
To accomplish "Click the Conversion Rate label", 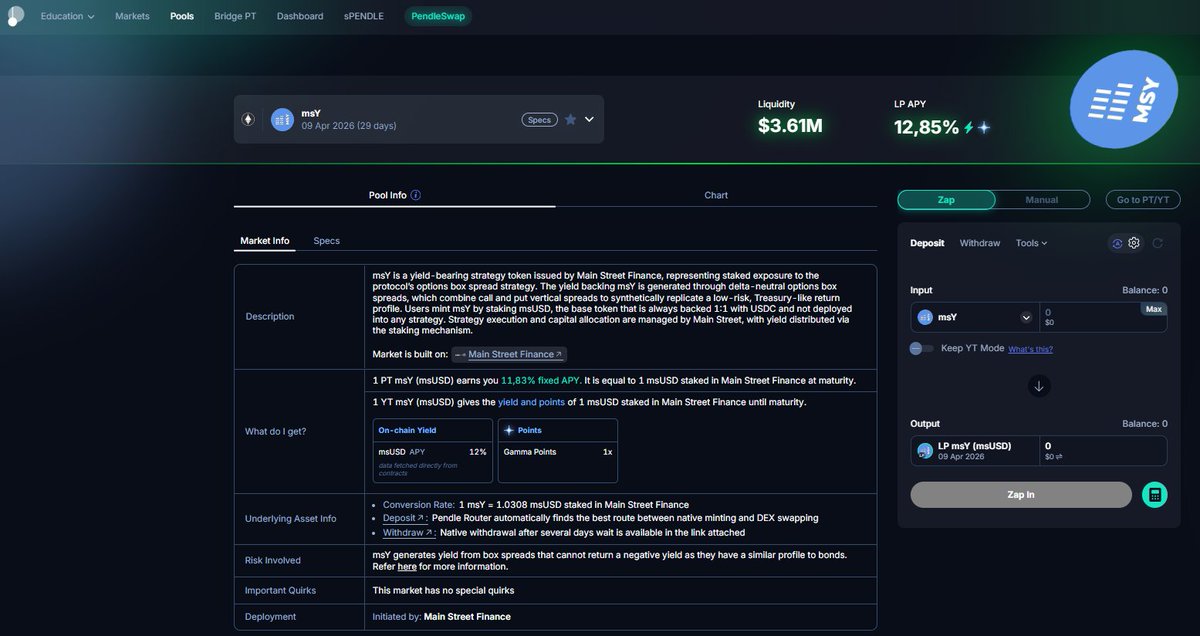I will [x=418, y=504].
